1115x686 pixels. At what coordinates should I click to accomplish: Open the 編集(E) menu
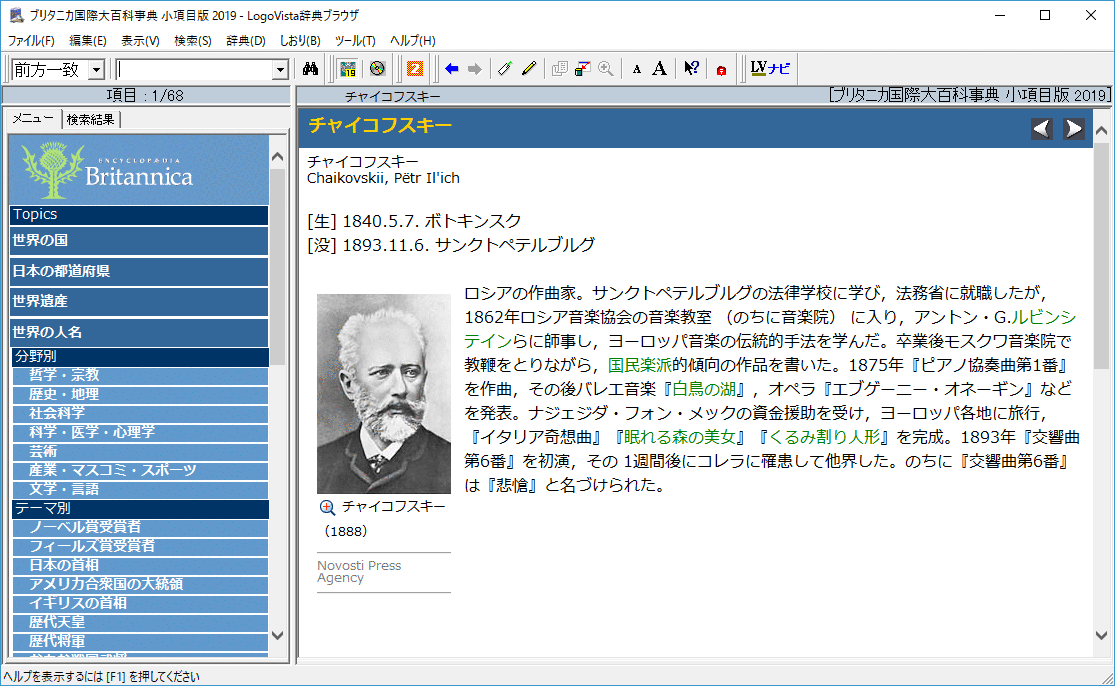(x=87, y=41)
